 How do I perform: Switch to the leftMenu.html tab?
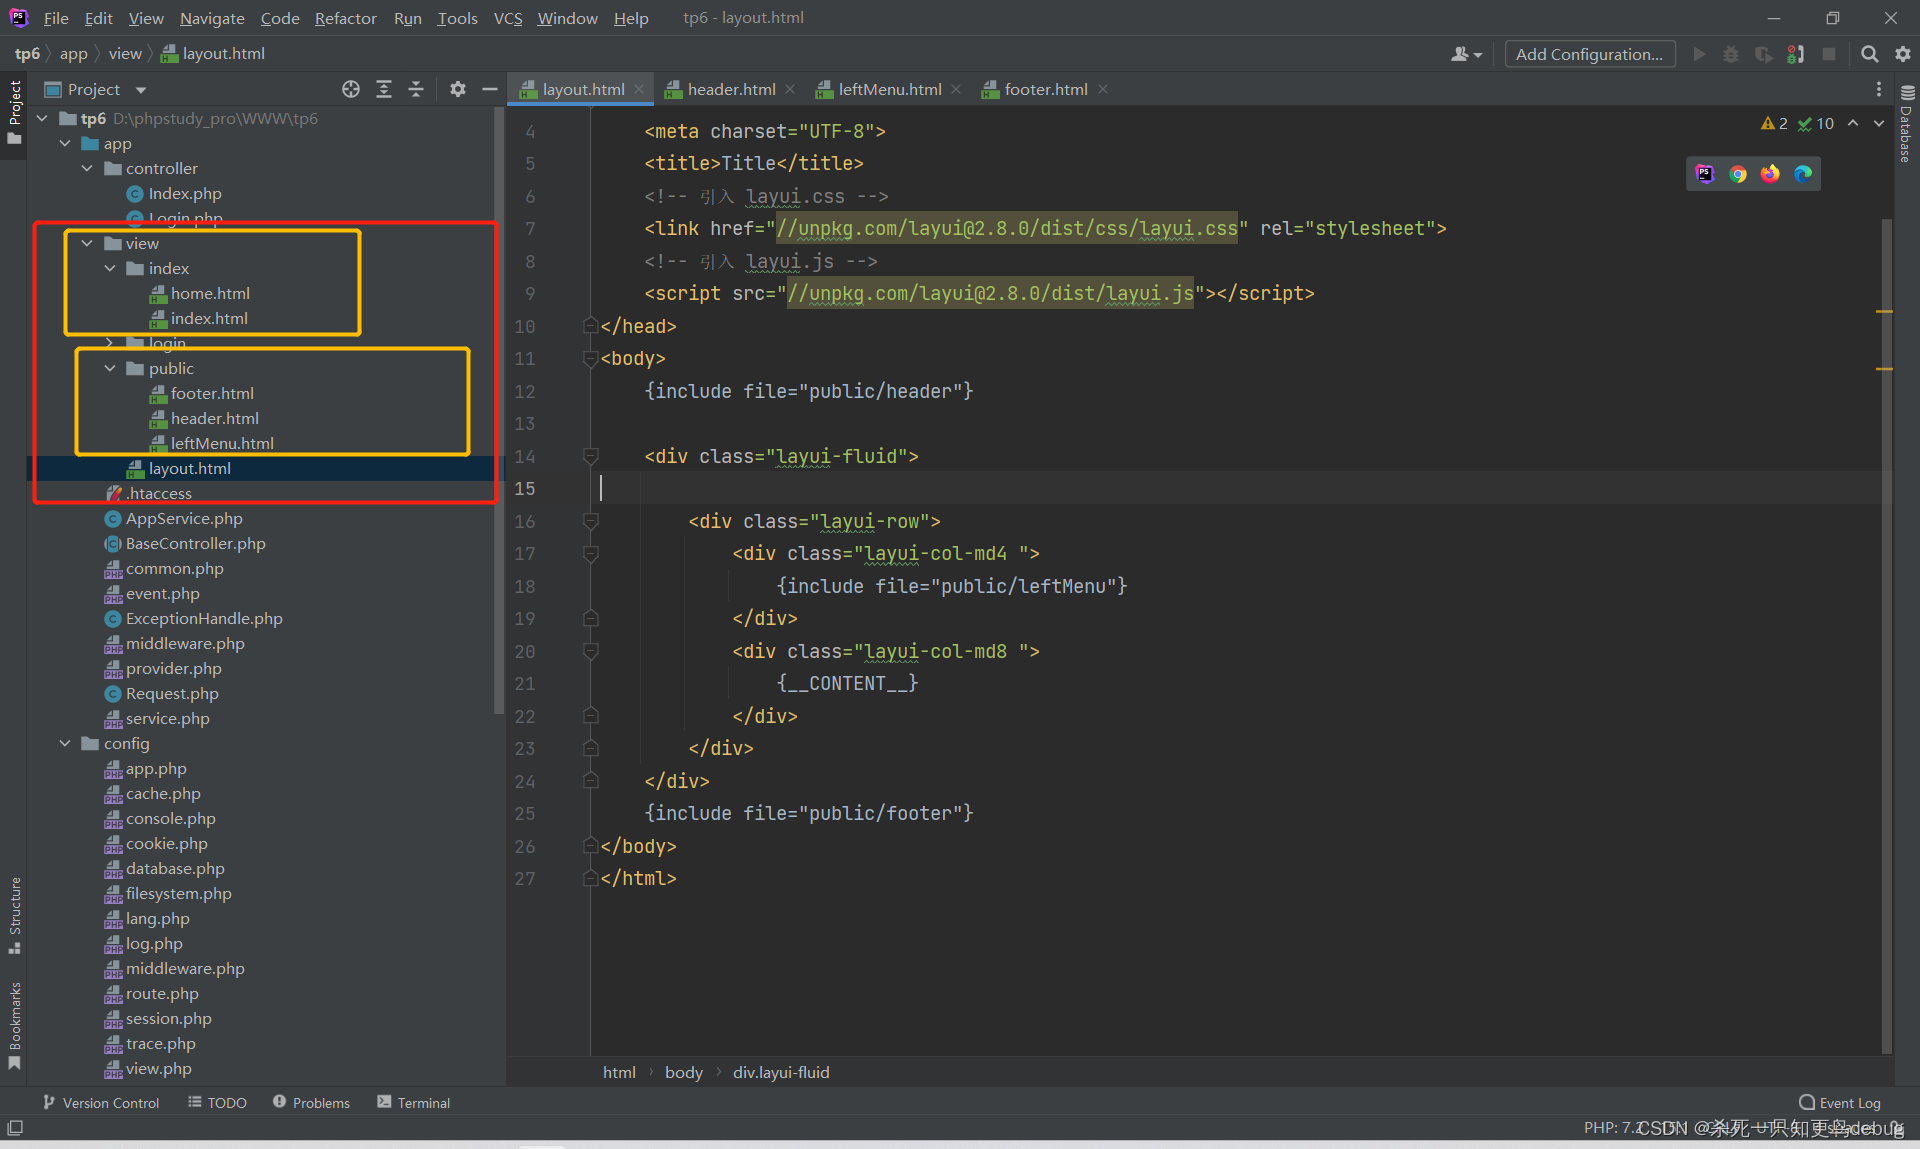click(889, 89)
